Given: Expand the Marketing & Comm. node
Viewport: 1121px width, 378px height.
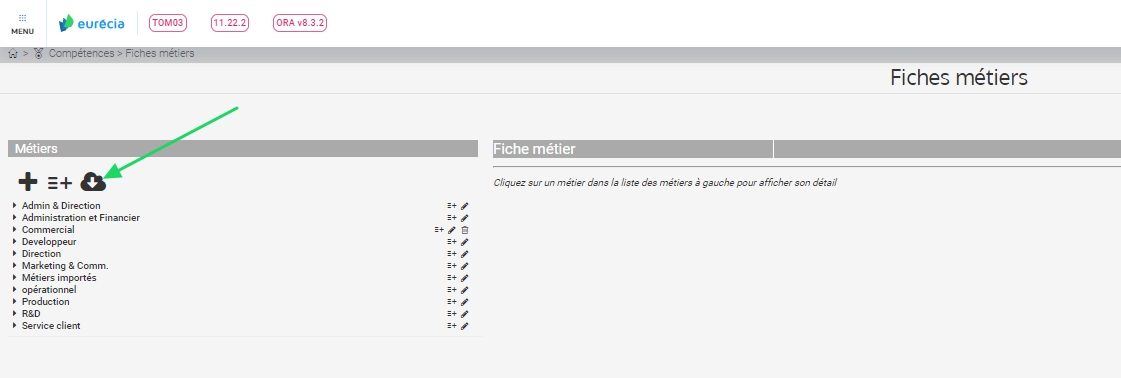Looking at the screenshot, I should pyautogui.click(x=14, y=266).
